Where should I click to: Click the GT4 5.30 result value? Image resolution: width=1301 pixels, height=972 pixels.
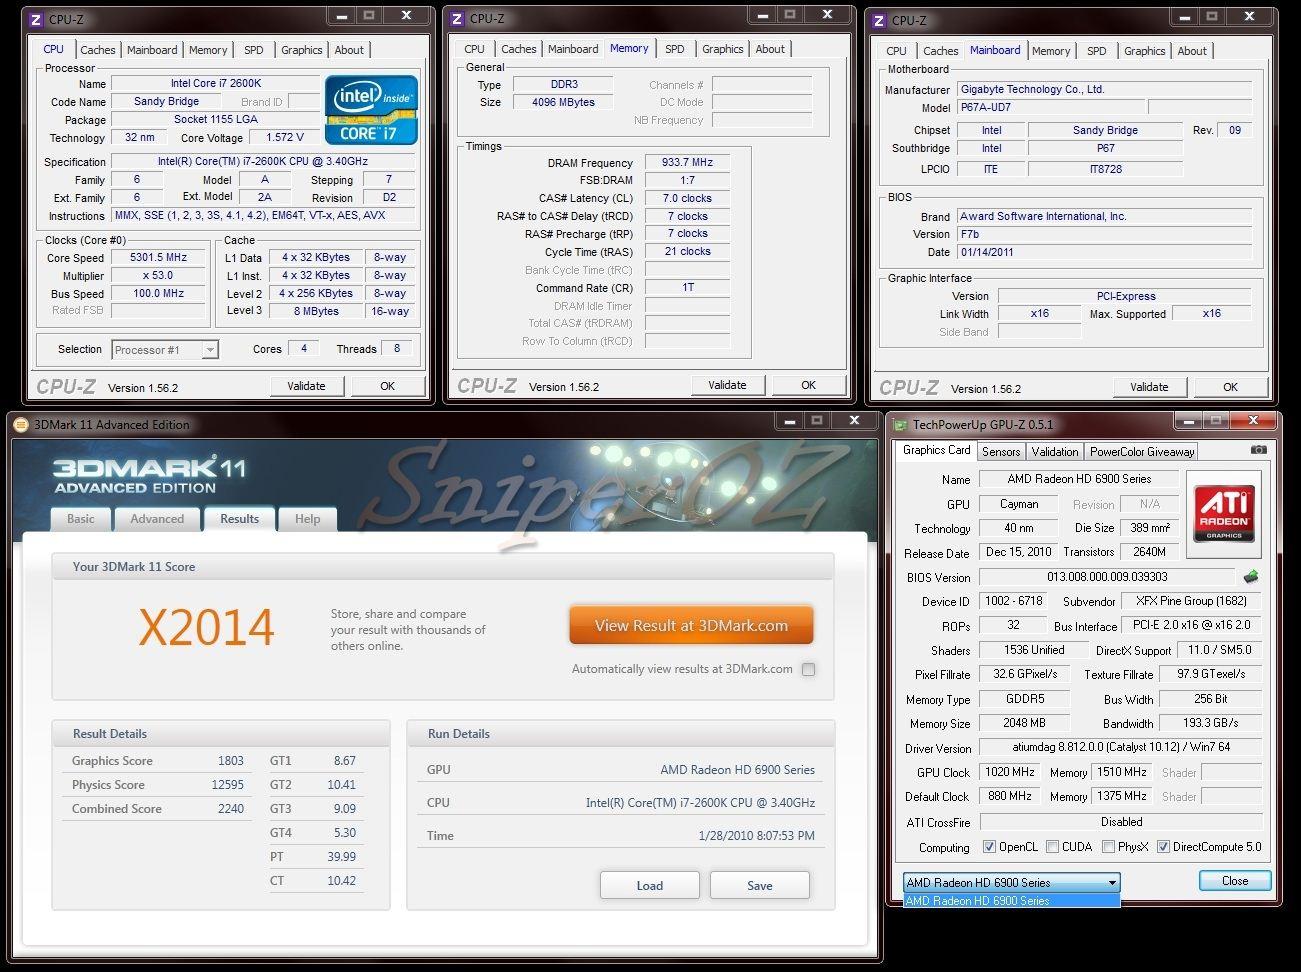(x=344, y=833)
